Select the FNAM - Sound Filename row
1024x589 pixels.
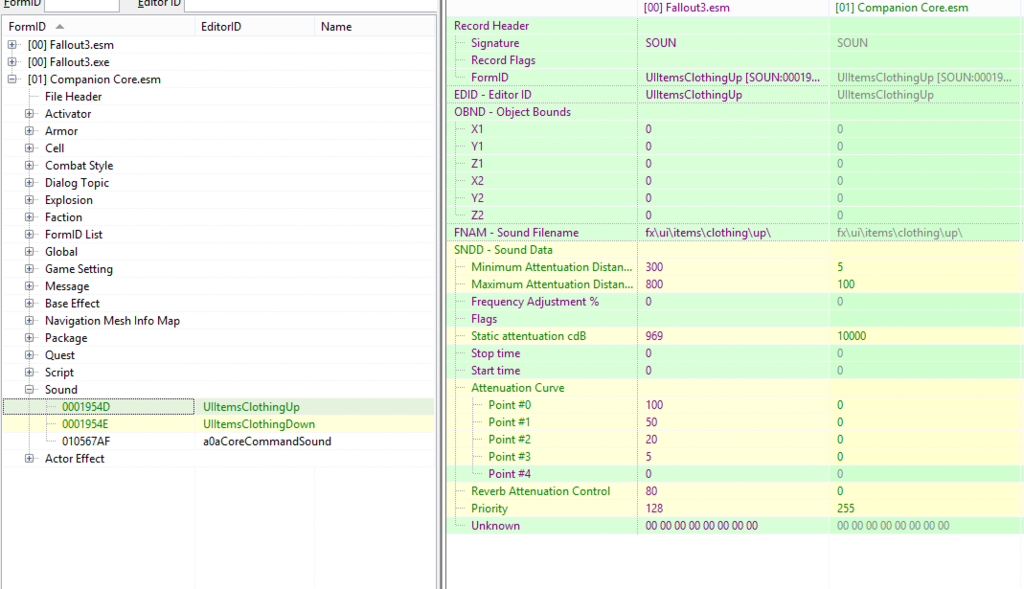(735, 232)
